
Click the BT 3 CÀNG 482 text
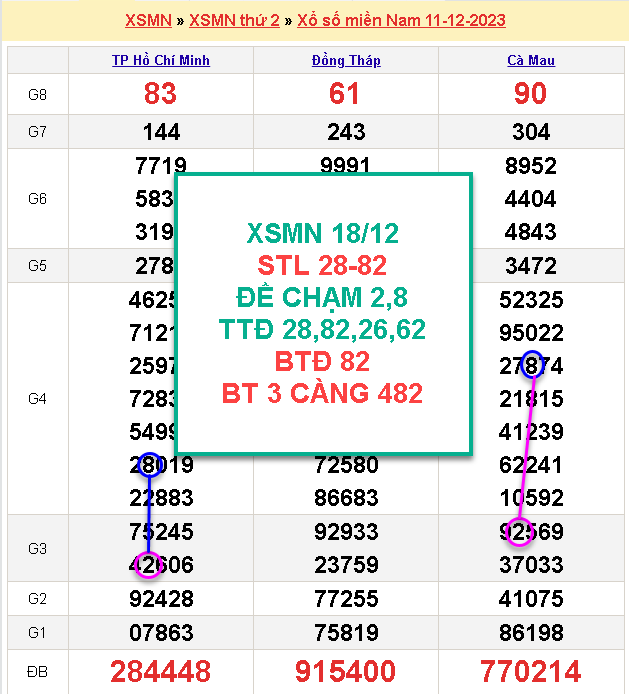(322, 392)
